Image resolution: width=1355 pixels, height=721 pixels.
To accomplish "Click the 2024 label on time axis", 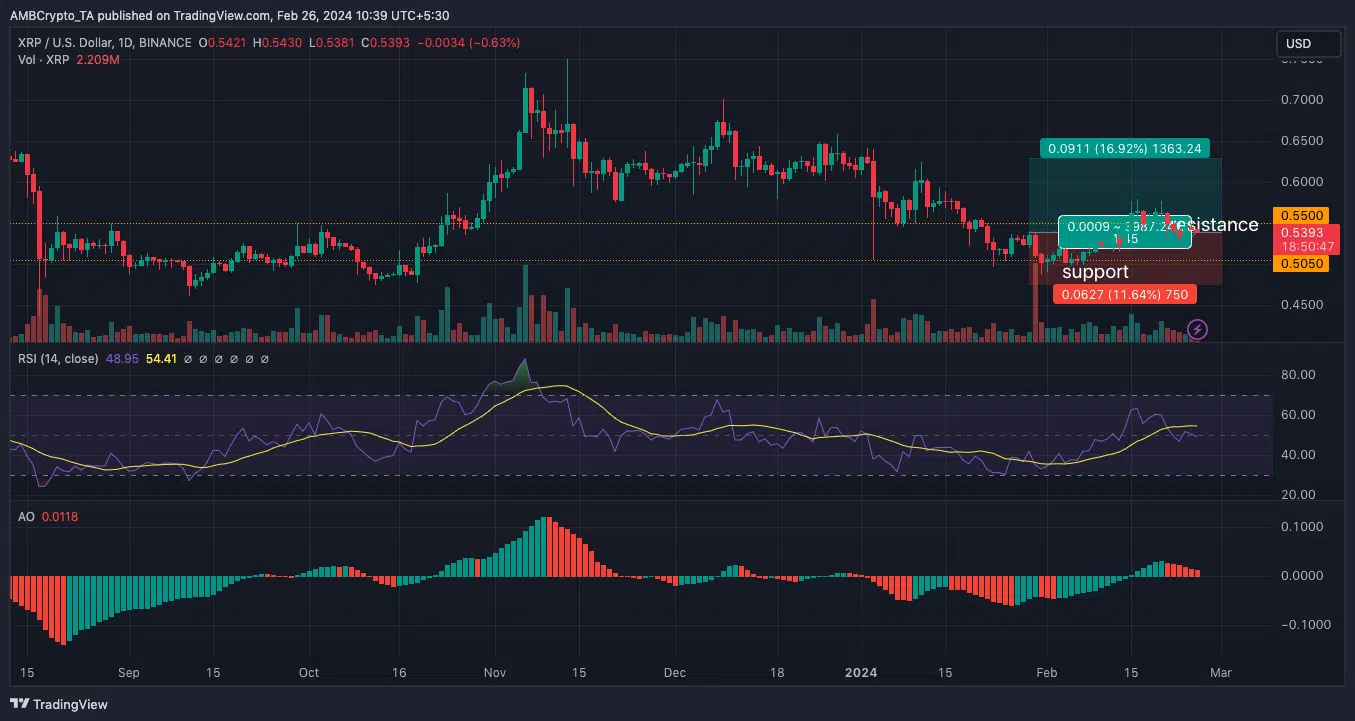I will [x=860, y=673].
